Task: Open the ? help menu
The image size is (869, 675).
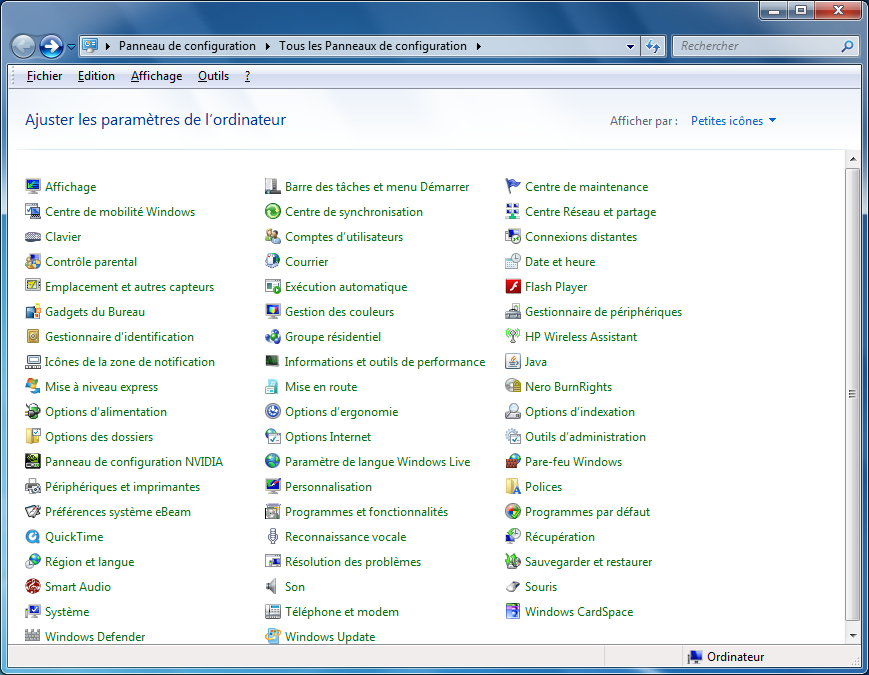Action: (247, 76)
